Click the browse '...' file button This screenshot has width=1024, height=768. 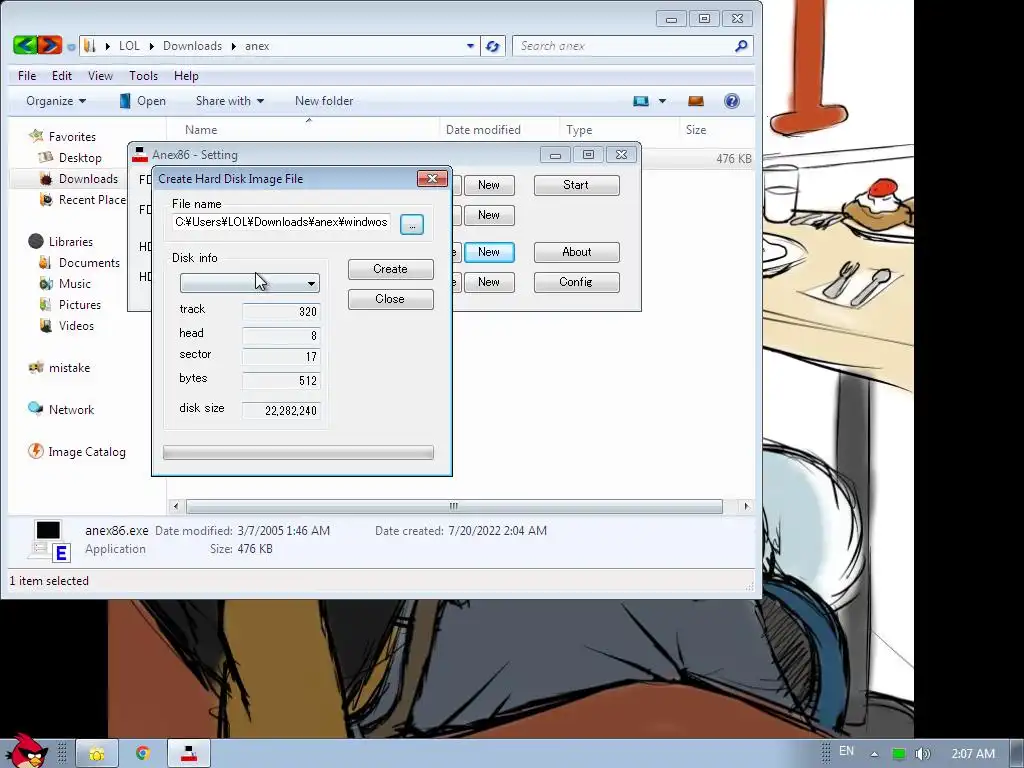pyautogui.click(x=411, y=225)
